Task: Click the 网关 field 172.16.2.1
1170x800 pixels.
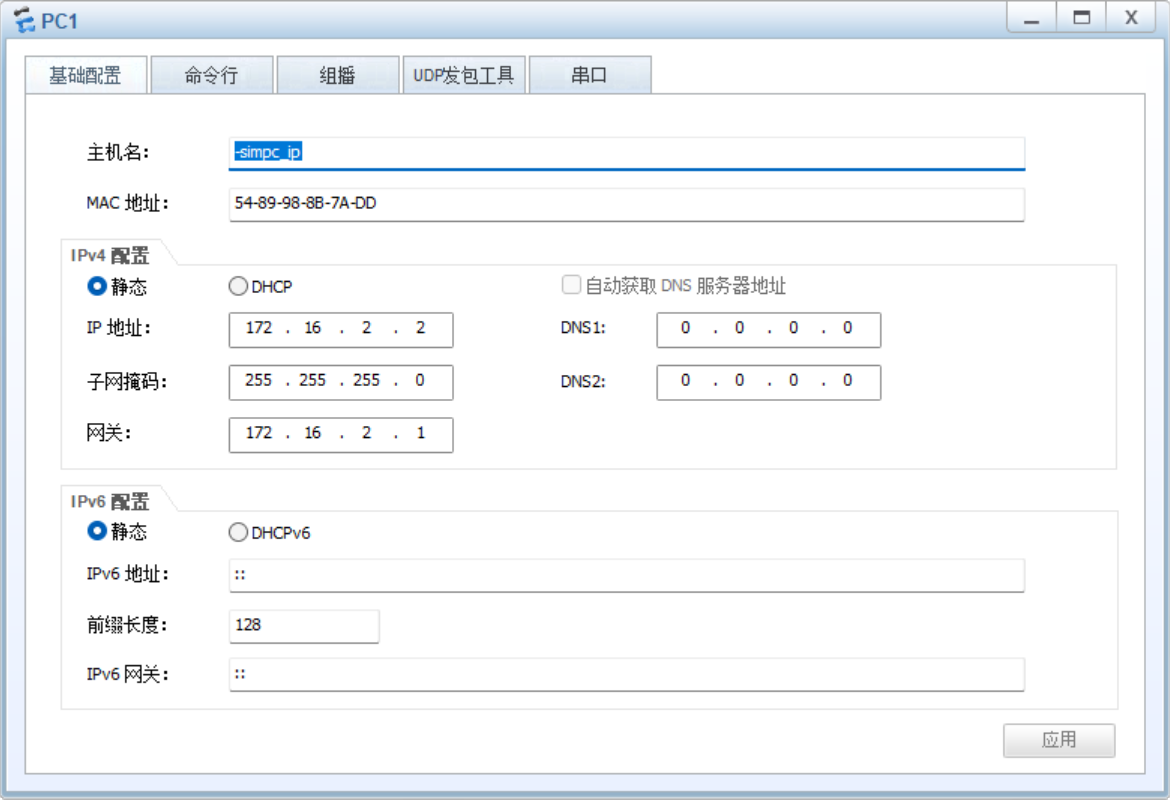Action: [341, 434]
